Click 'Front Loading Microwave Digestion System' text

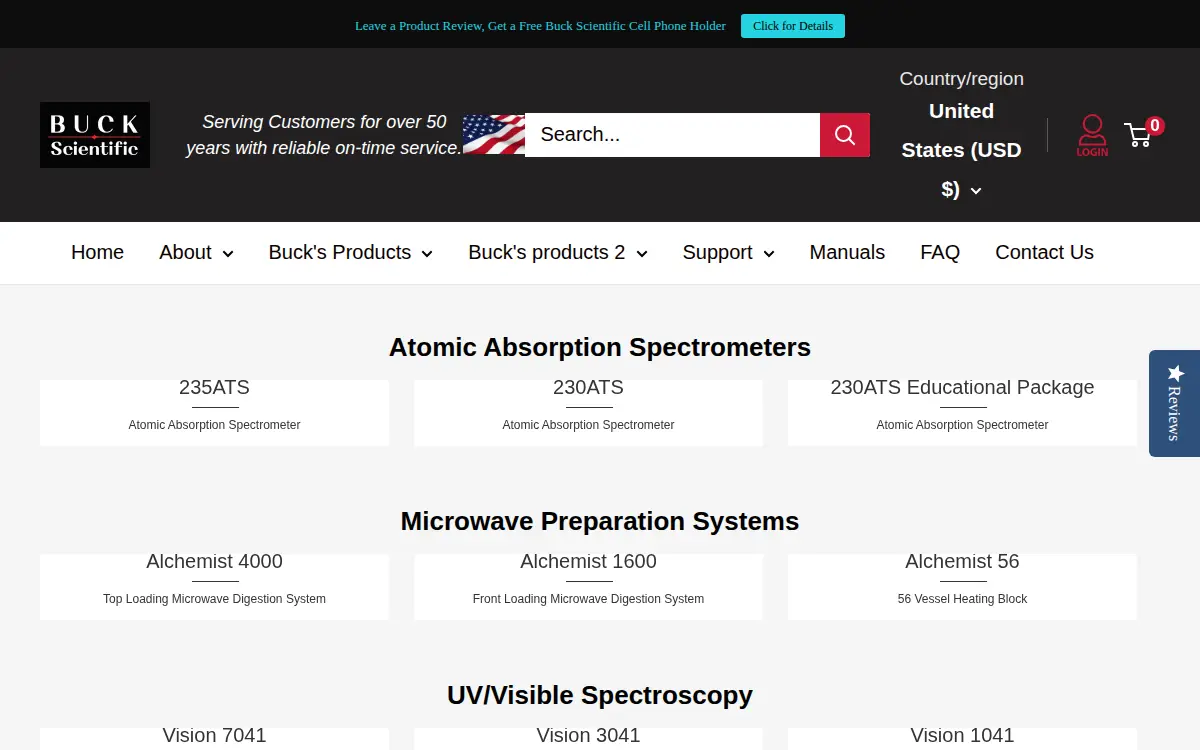point(588,599)
